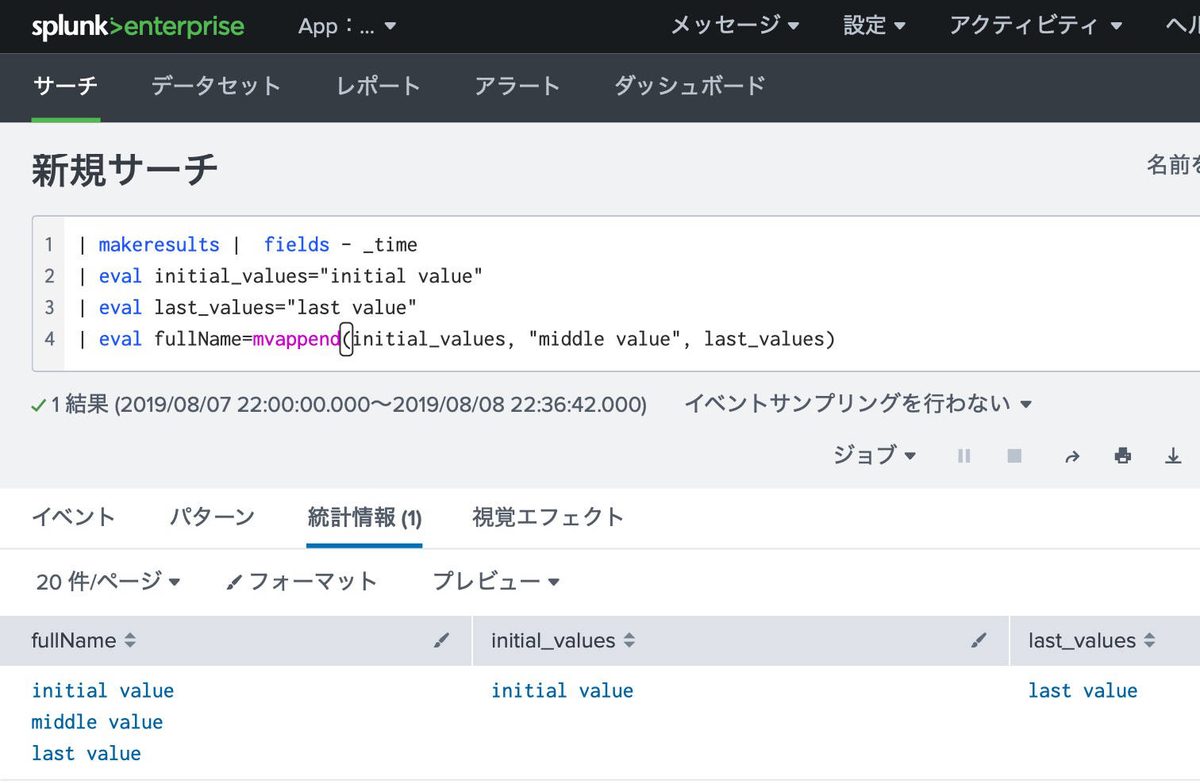Viewport: 1200px width, 784px height.
Task: Toggle プレビュー mode
Action: (495, 581)
